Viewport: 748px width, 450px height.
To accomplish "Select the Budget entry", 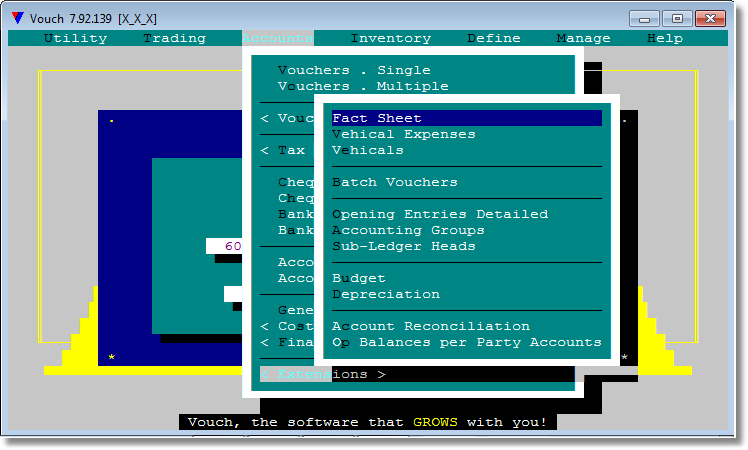I will point(359,278).
